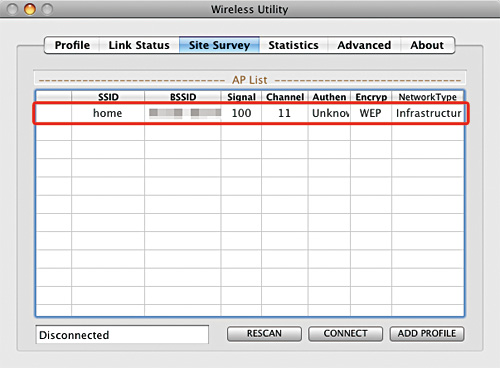Viewport: 500px width, 368px height.
Task: Click the 'Unknov' authentication cell
Action: [330, 113]
